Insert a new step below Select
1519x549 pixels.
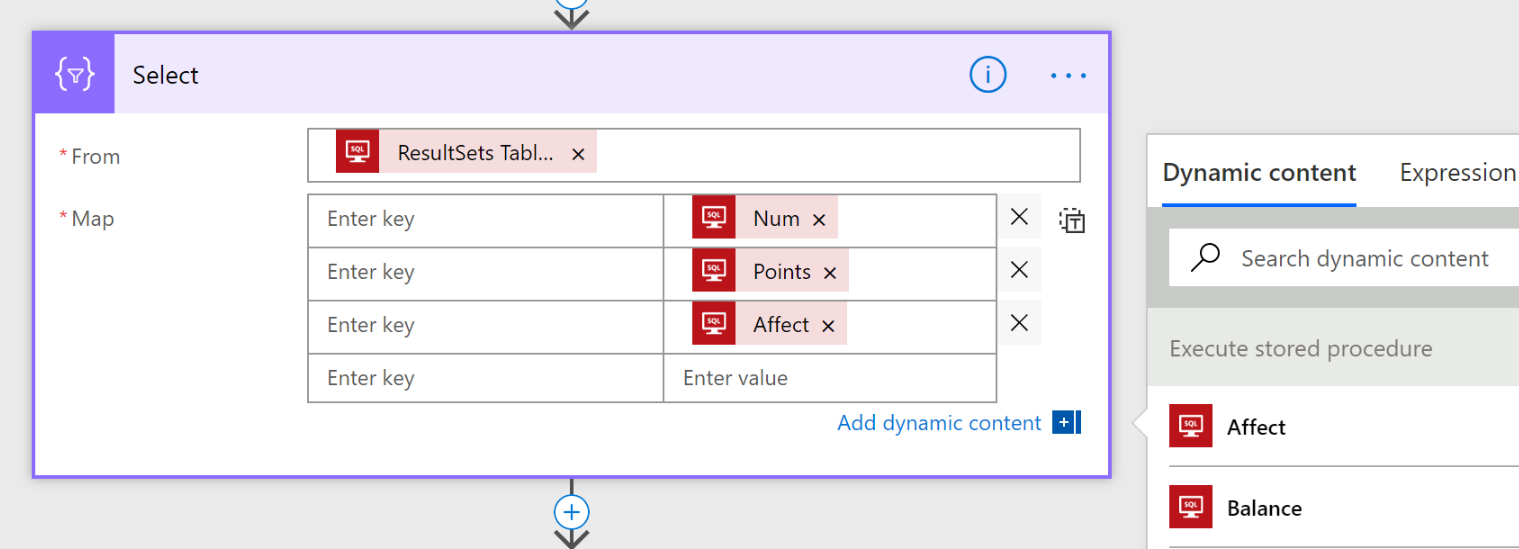click(571, 512)
